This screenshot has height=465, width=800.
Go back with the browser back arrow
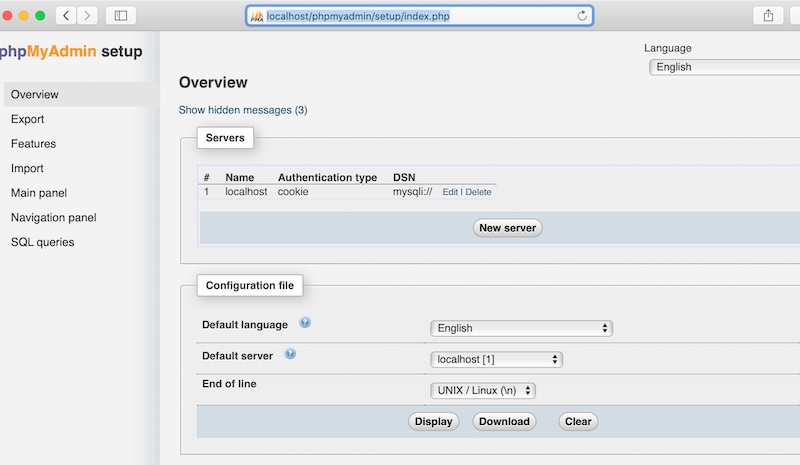tap(66, 16)
